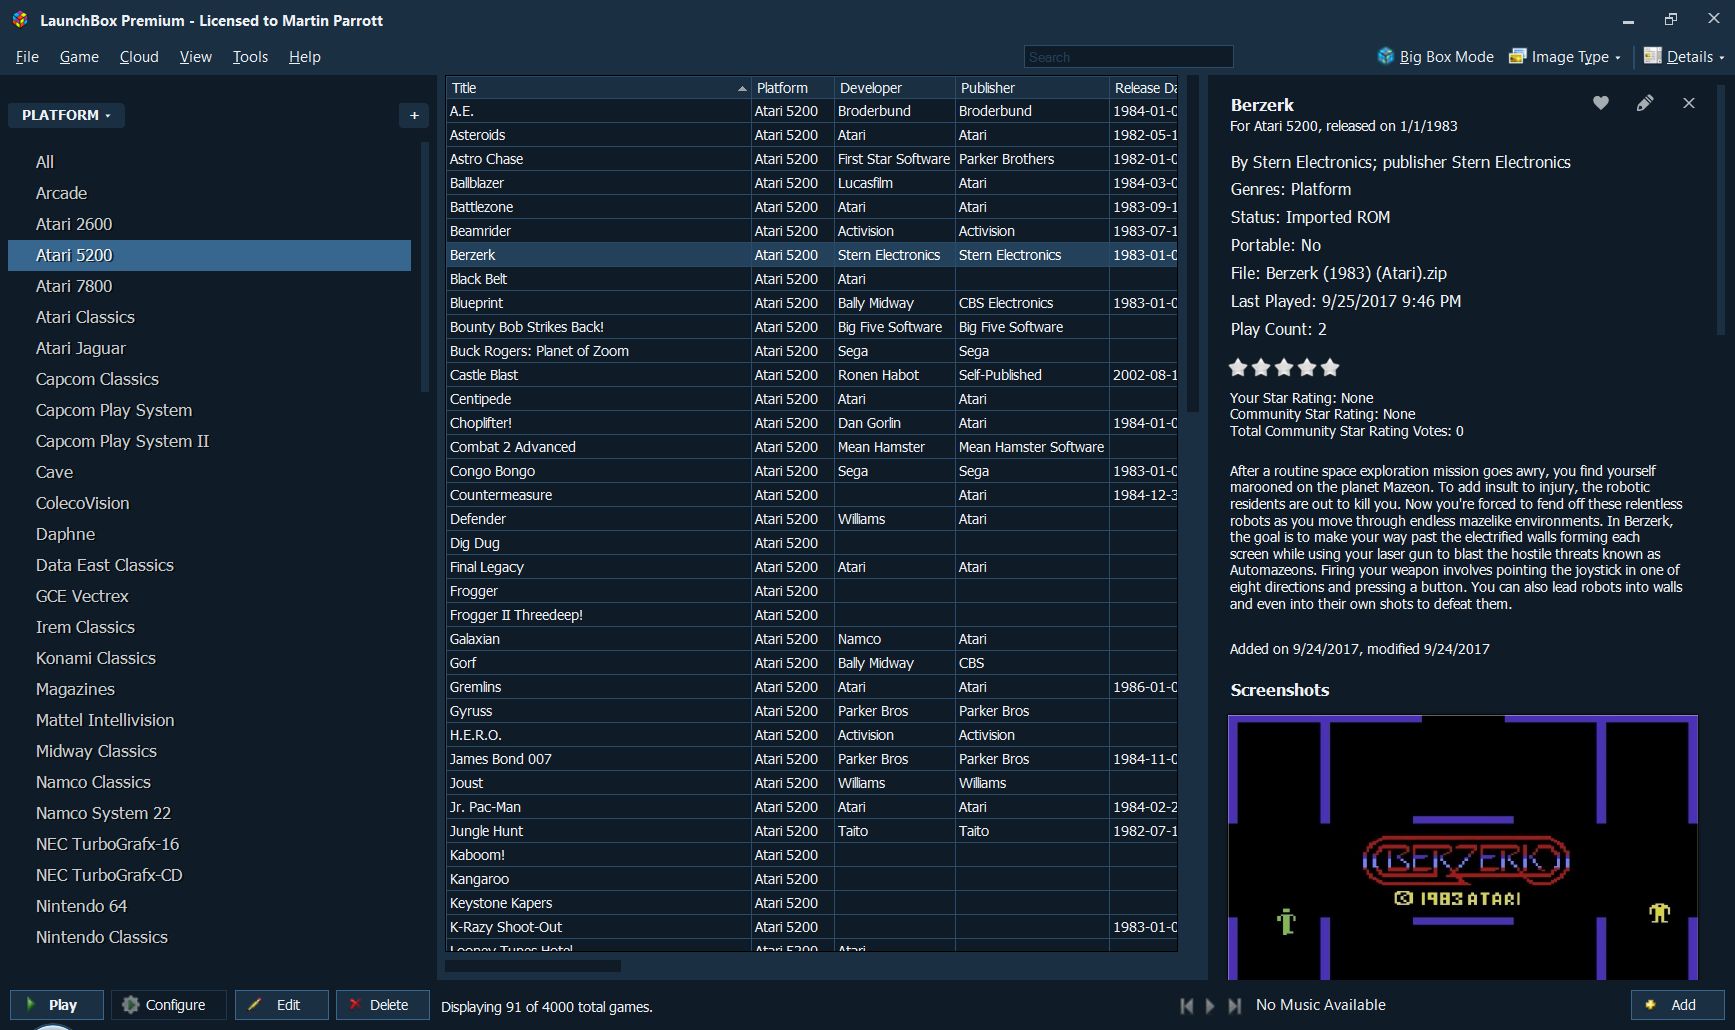Viewport: 1735px width, 1030px height.
Task: Select the GCE Vectrex platform
Action: point(209,596)
